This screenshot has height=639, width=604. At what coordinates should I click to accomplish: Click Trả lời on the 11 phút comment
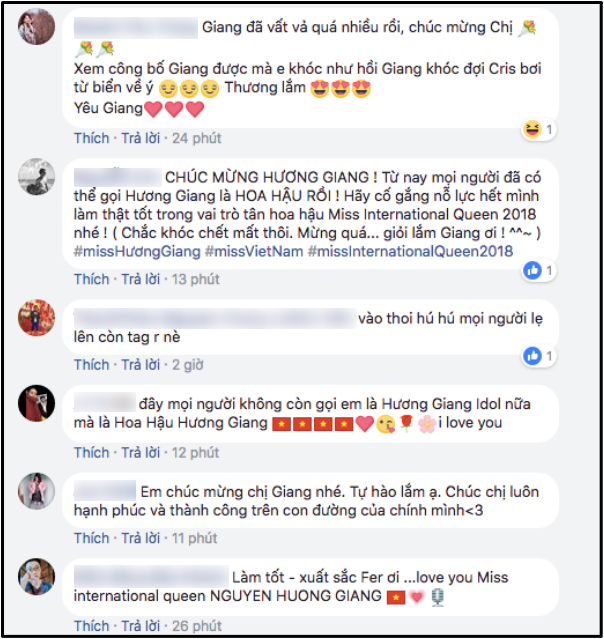141,538
